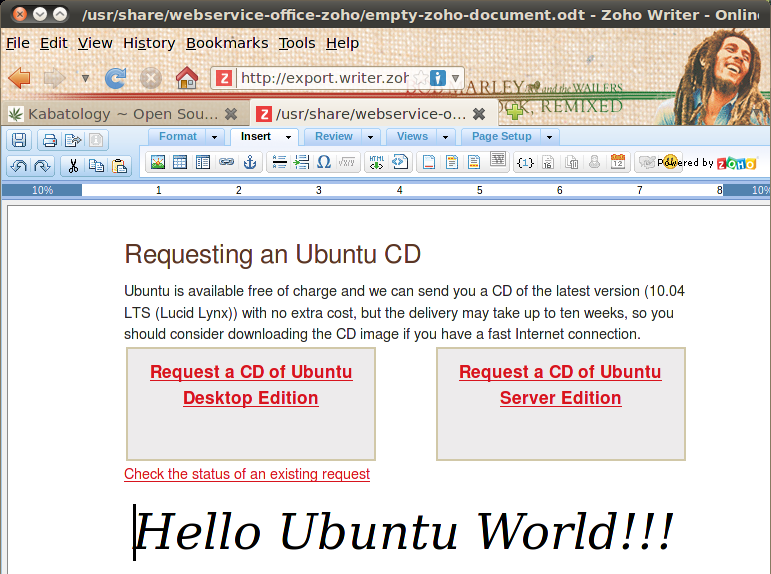Insert a page break icon
This screenshot has height=574, width=771.
point(301,162)
